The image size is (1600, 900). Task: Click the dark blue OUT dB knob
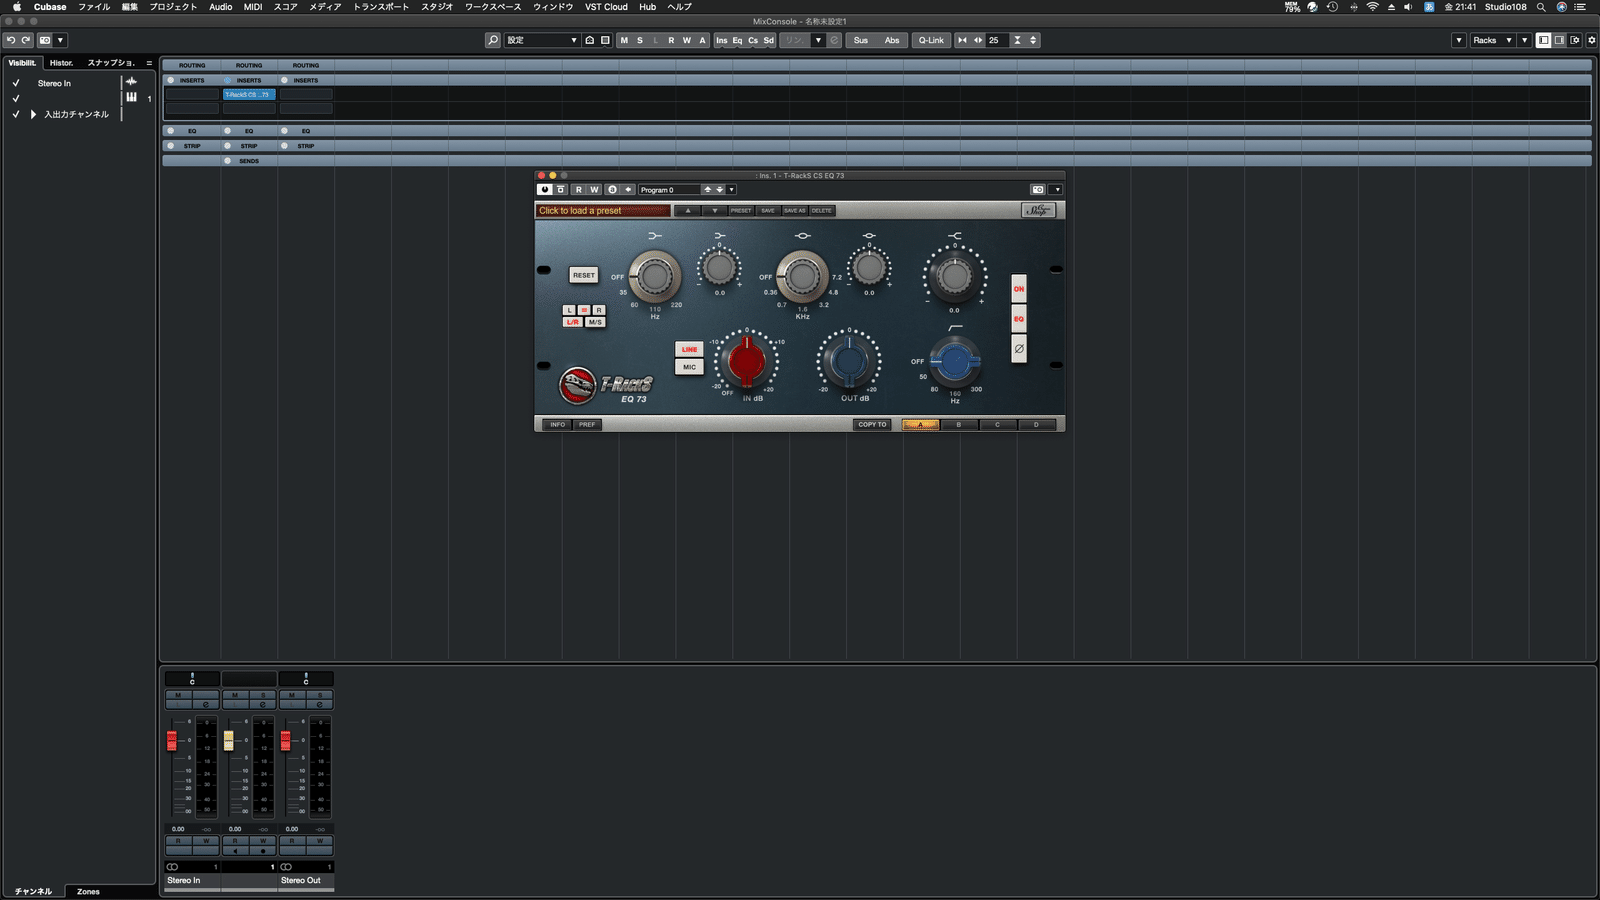849,361
